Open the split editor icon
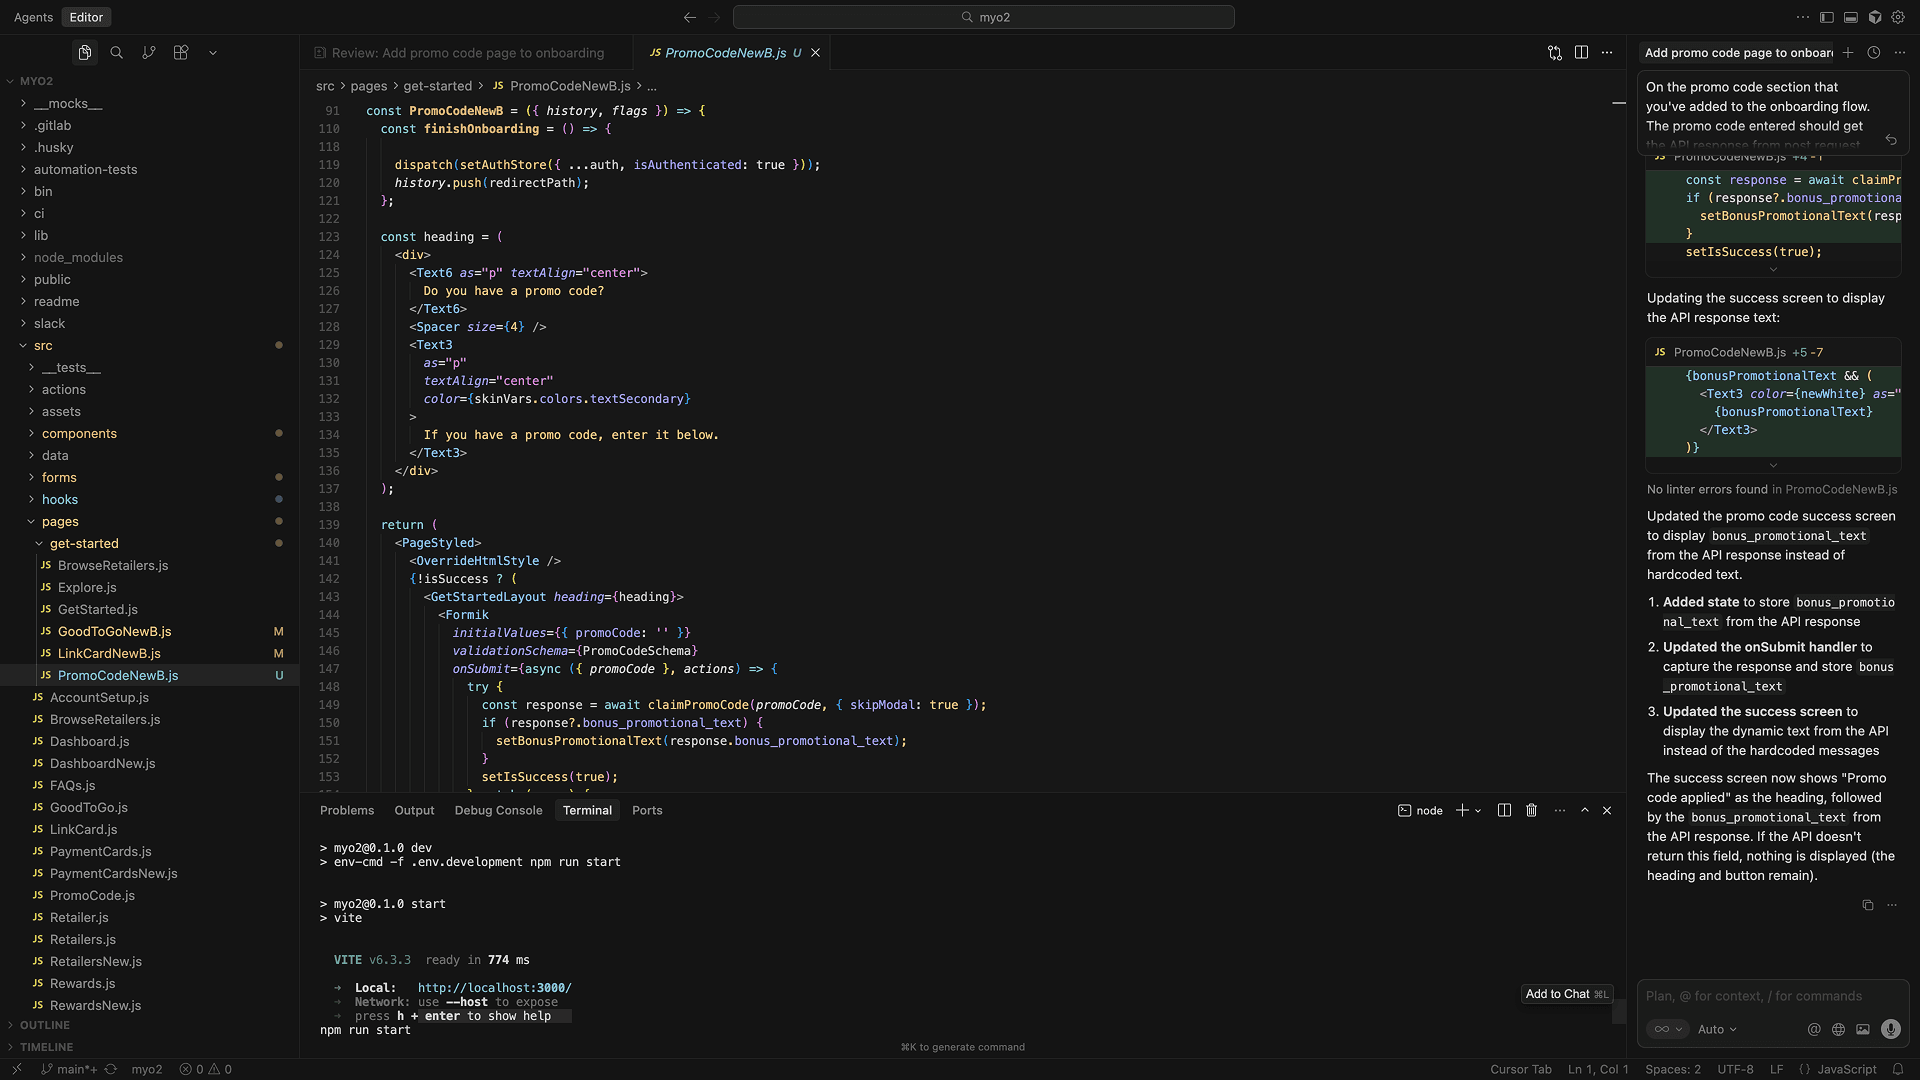The width and height of the screenshot is (1920, 1080). (x=1581, y=52)
